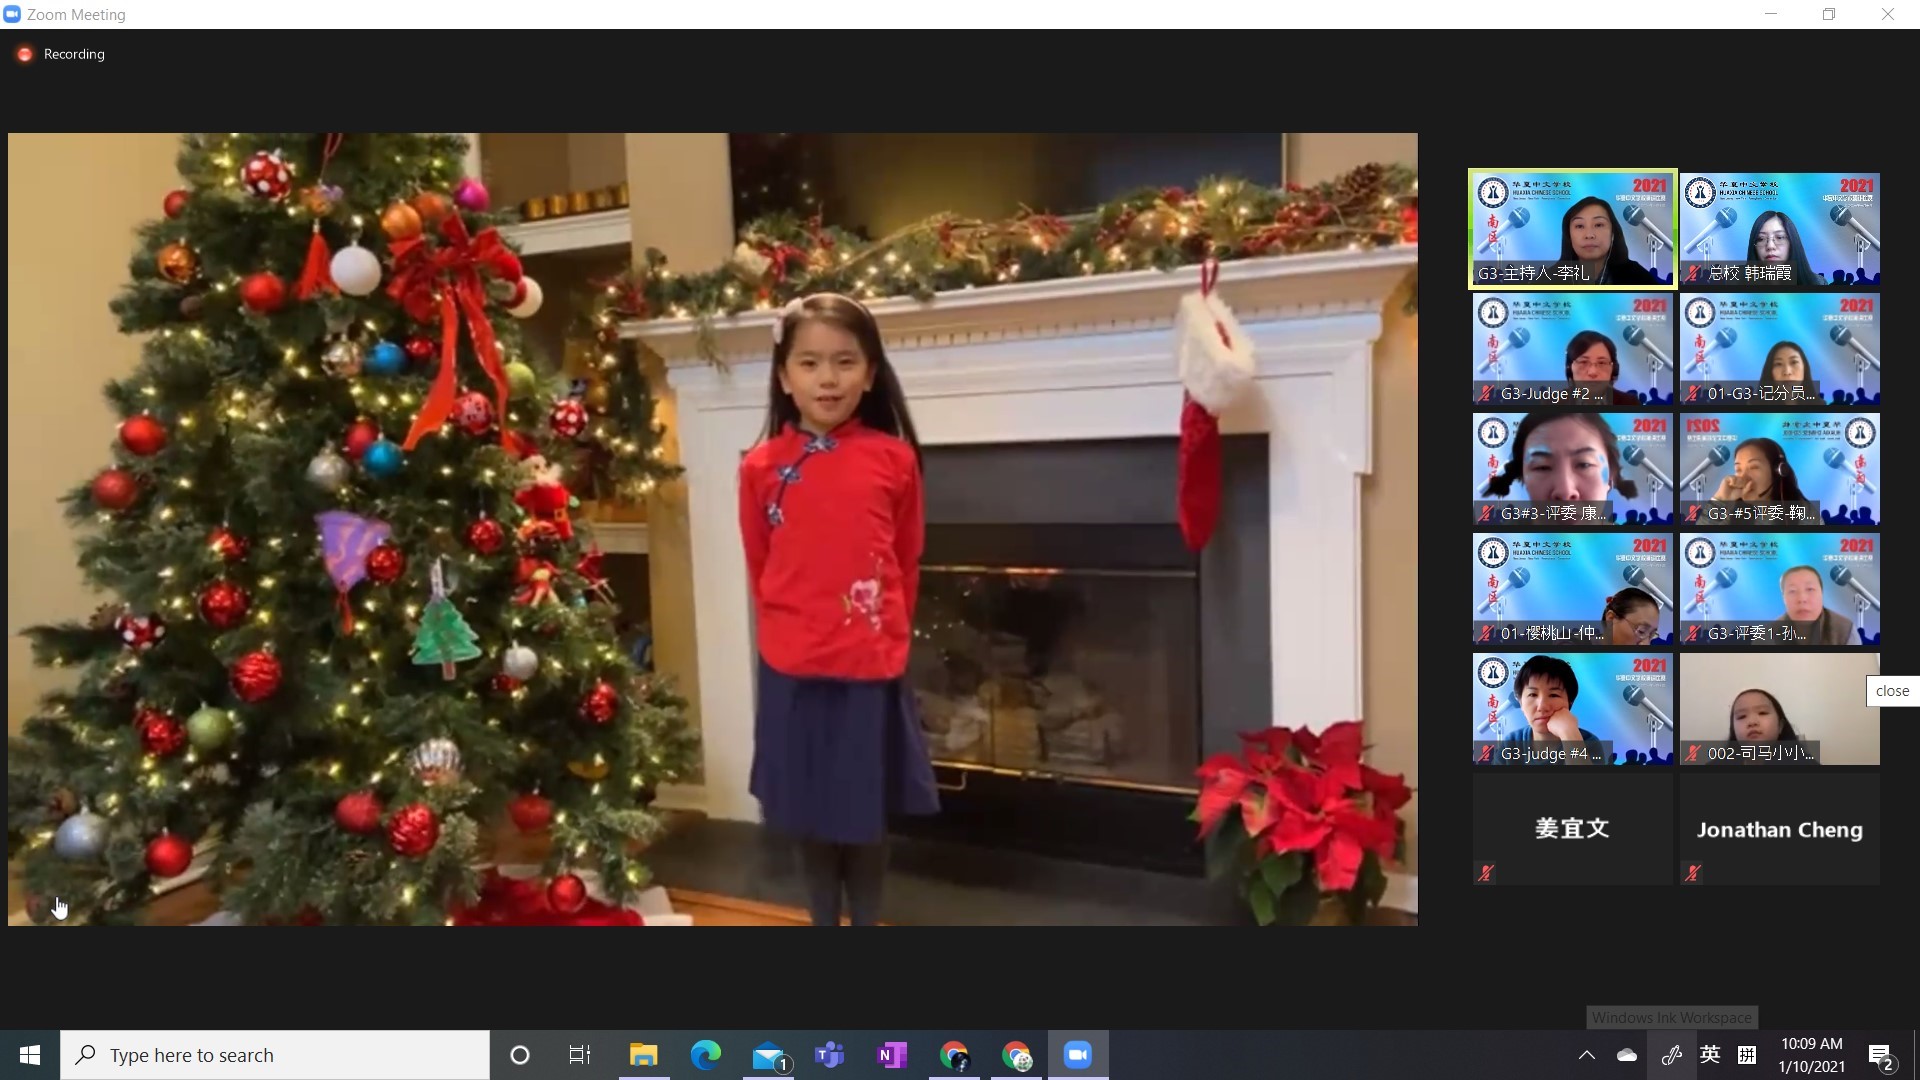
Task: Open Microsoft Teams from the taskbar
Action: (830, 1055)
